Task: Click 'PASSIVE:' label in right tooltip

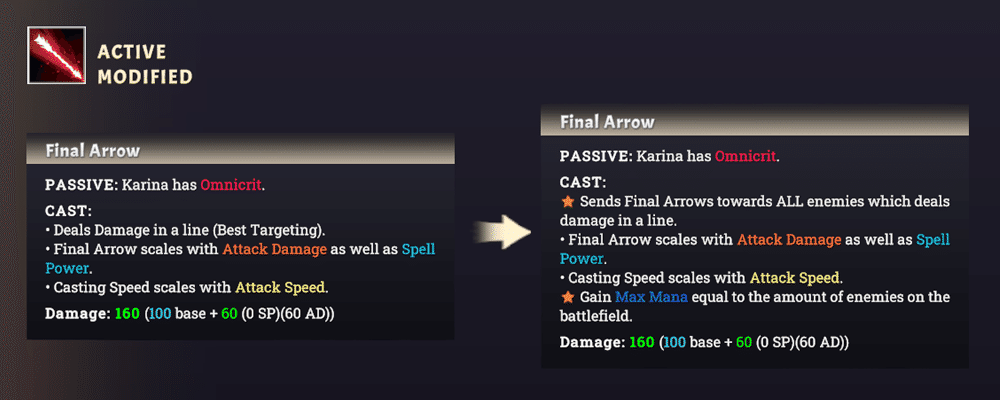Action: [x=594, y=156]
